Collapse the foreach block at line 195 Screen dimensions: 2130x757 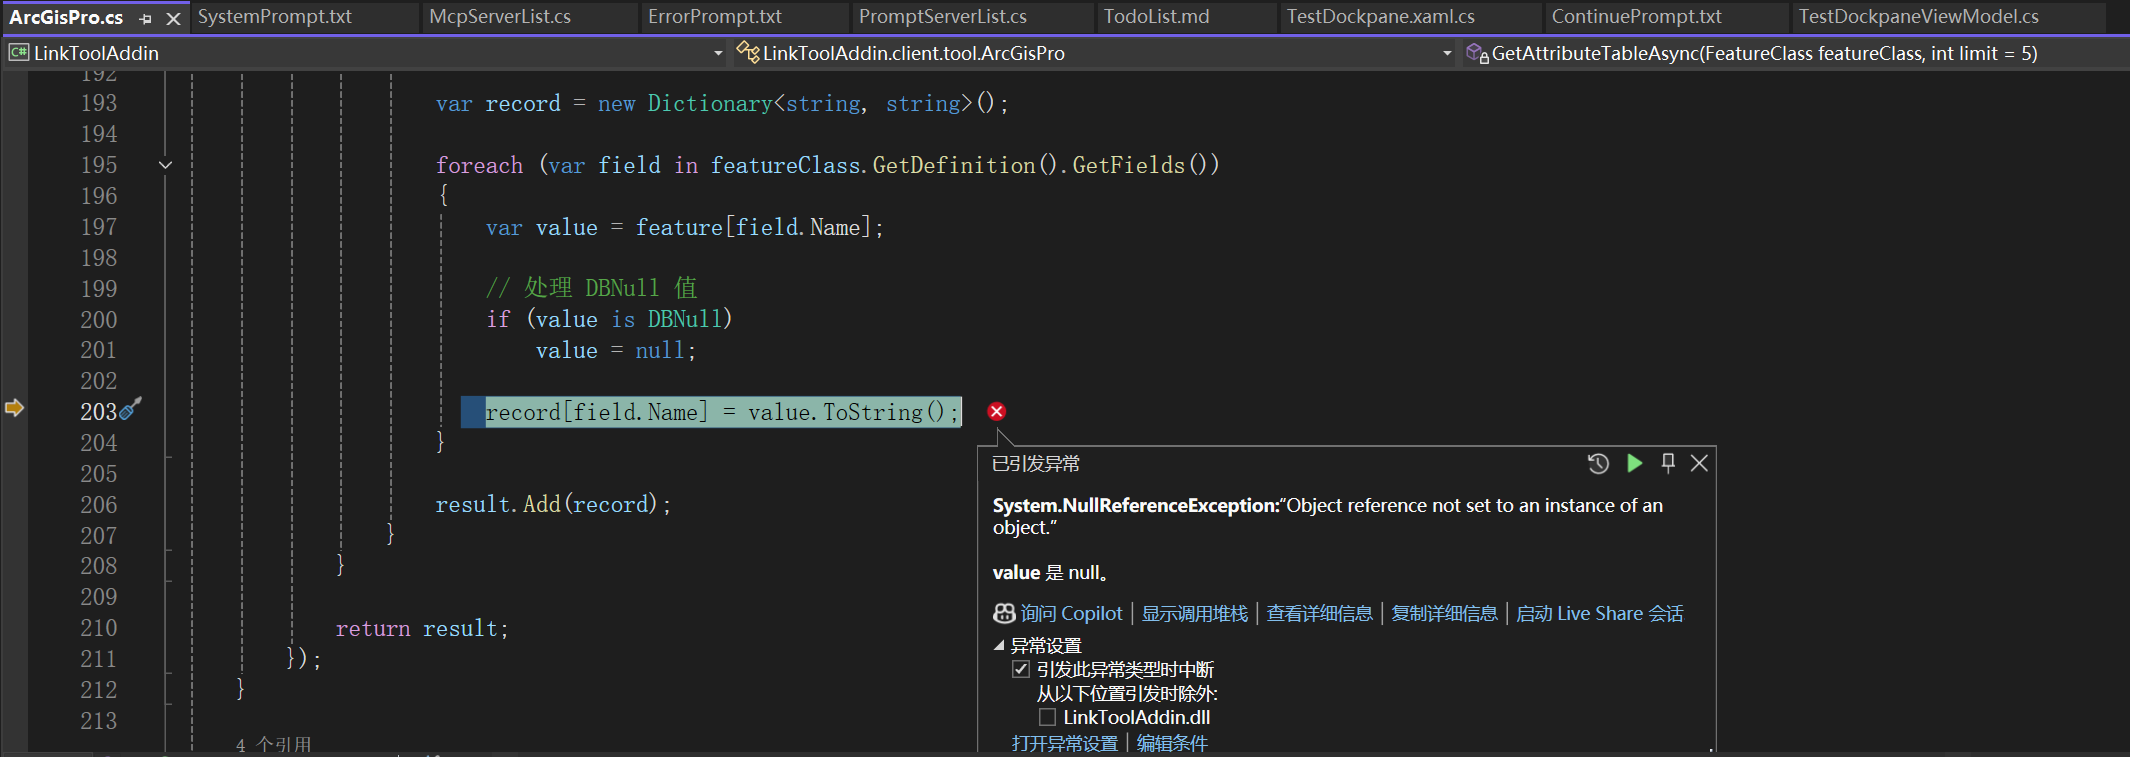pyautogui.click(x=166, y=165)
